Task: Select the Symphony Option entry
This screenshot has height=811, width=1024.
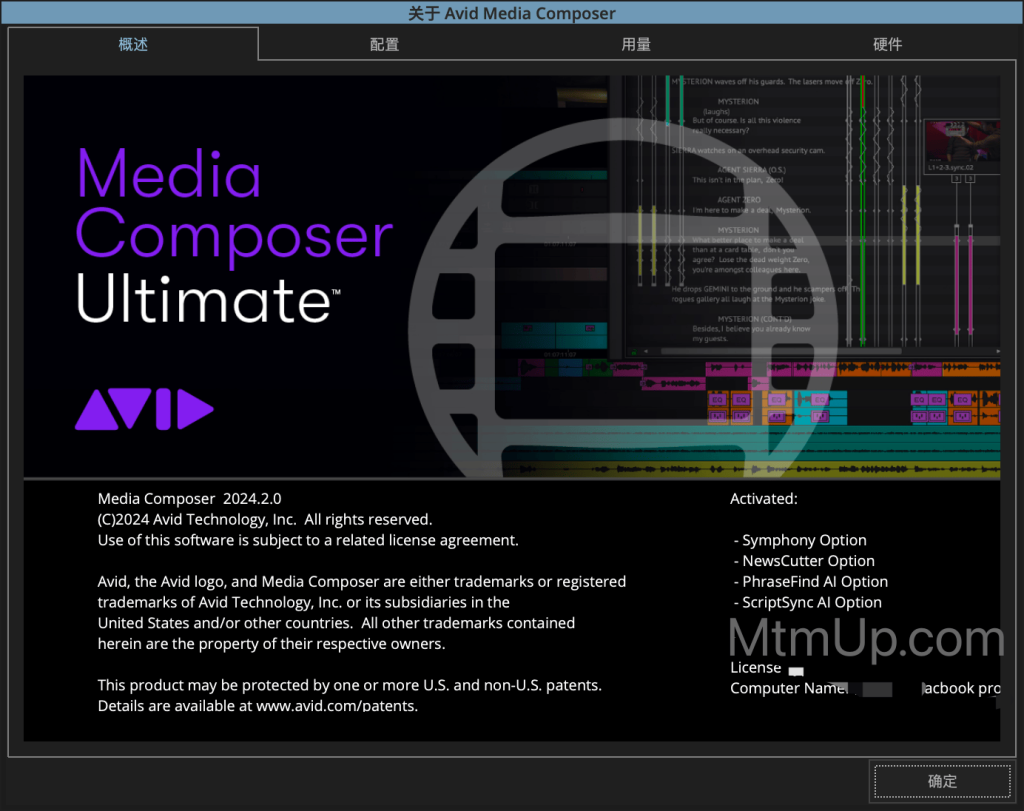Action: click(801, 540)
